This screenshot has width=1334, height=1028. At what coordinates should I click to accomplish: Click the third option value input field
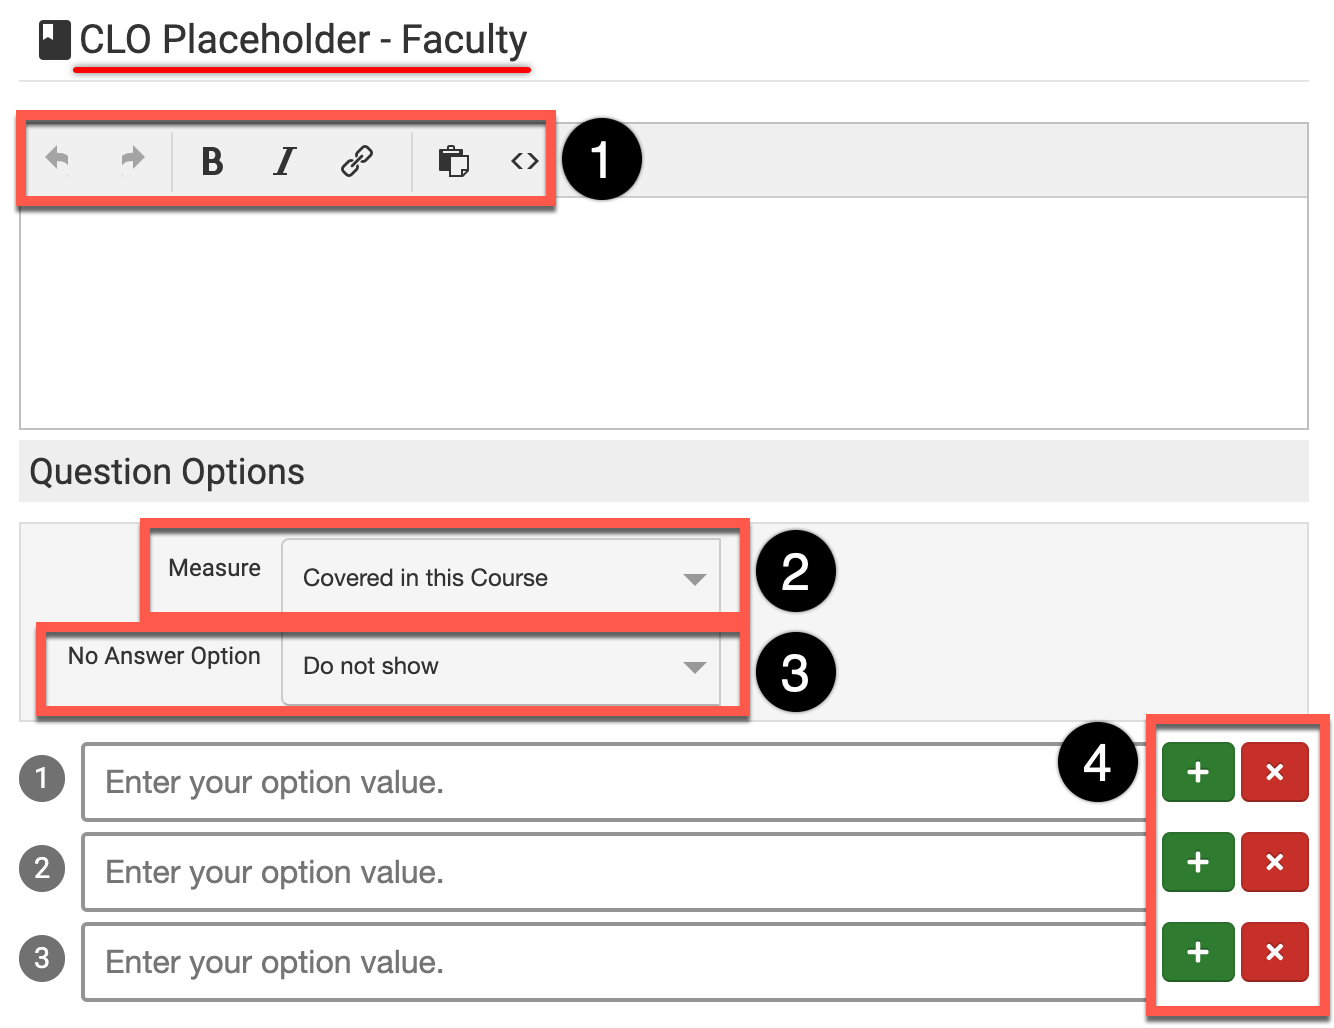click(x=612, y=962)
